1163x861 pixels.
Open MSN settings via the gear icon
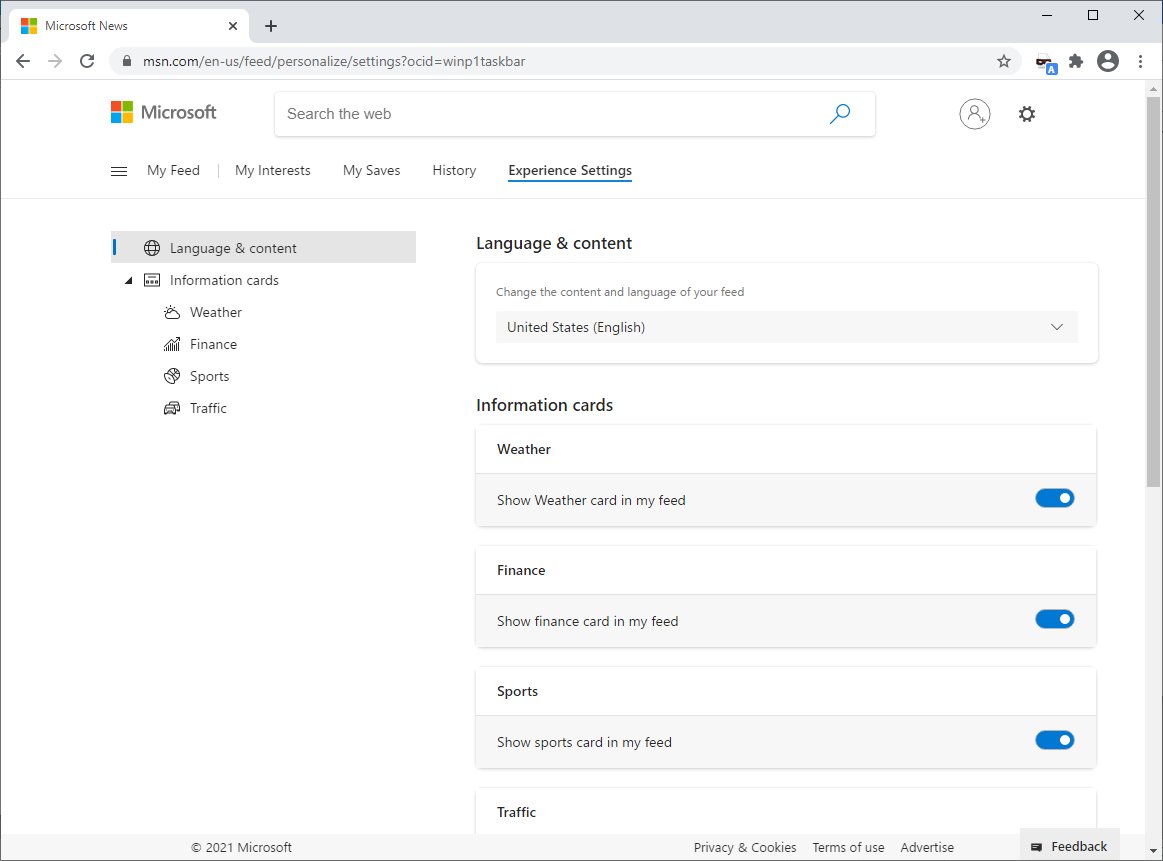coord(1027,113)
